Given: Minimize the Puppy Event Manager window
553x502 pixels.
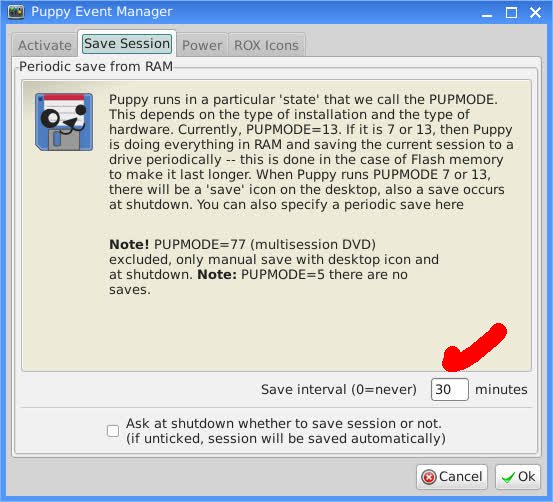Looking at the screenshot, I should tap(487, 13).
